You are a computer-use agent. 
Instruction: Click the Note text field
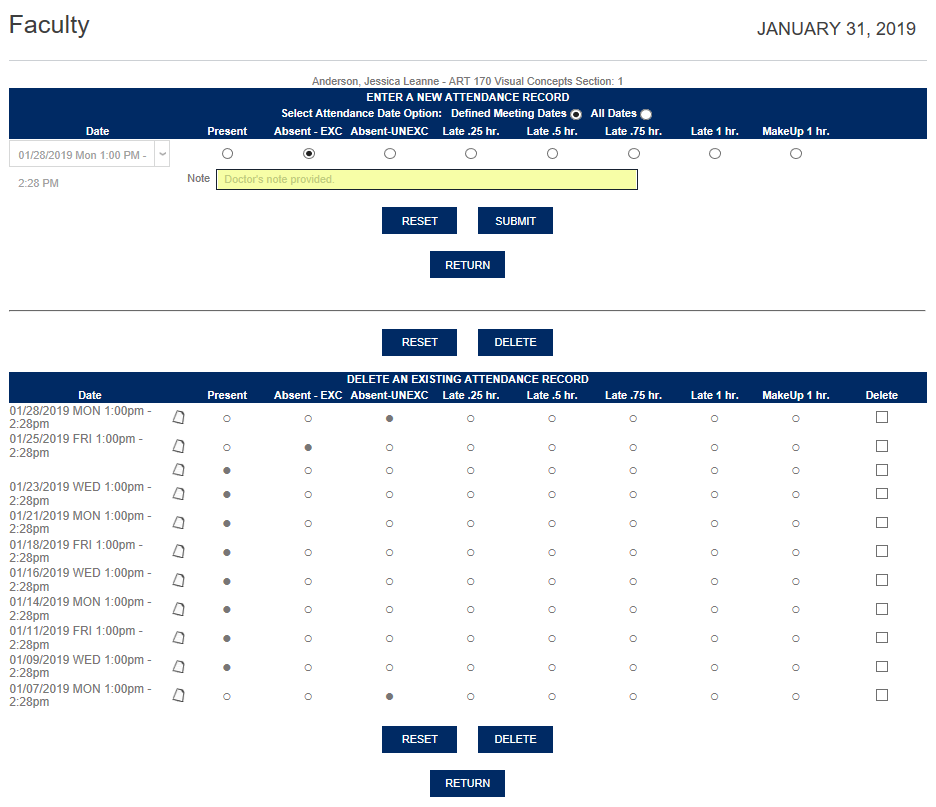tap(427, 180)
